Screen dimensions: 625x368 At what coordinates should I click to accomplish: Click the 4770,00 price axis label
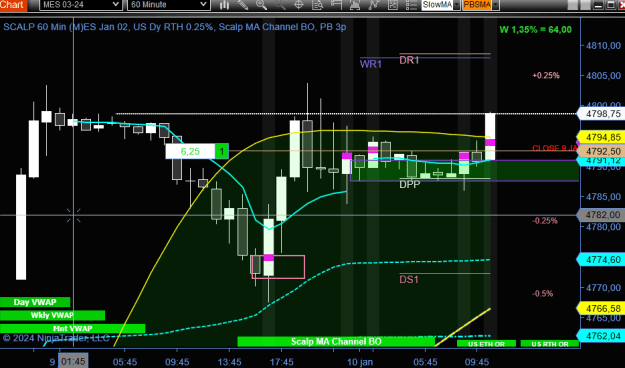[603, 288]
